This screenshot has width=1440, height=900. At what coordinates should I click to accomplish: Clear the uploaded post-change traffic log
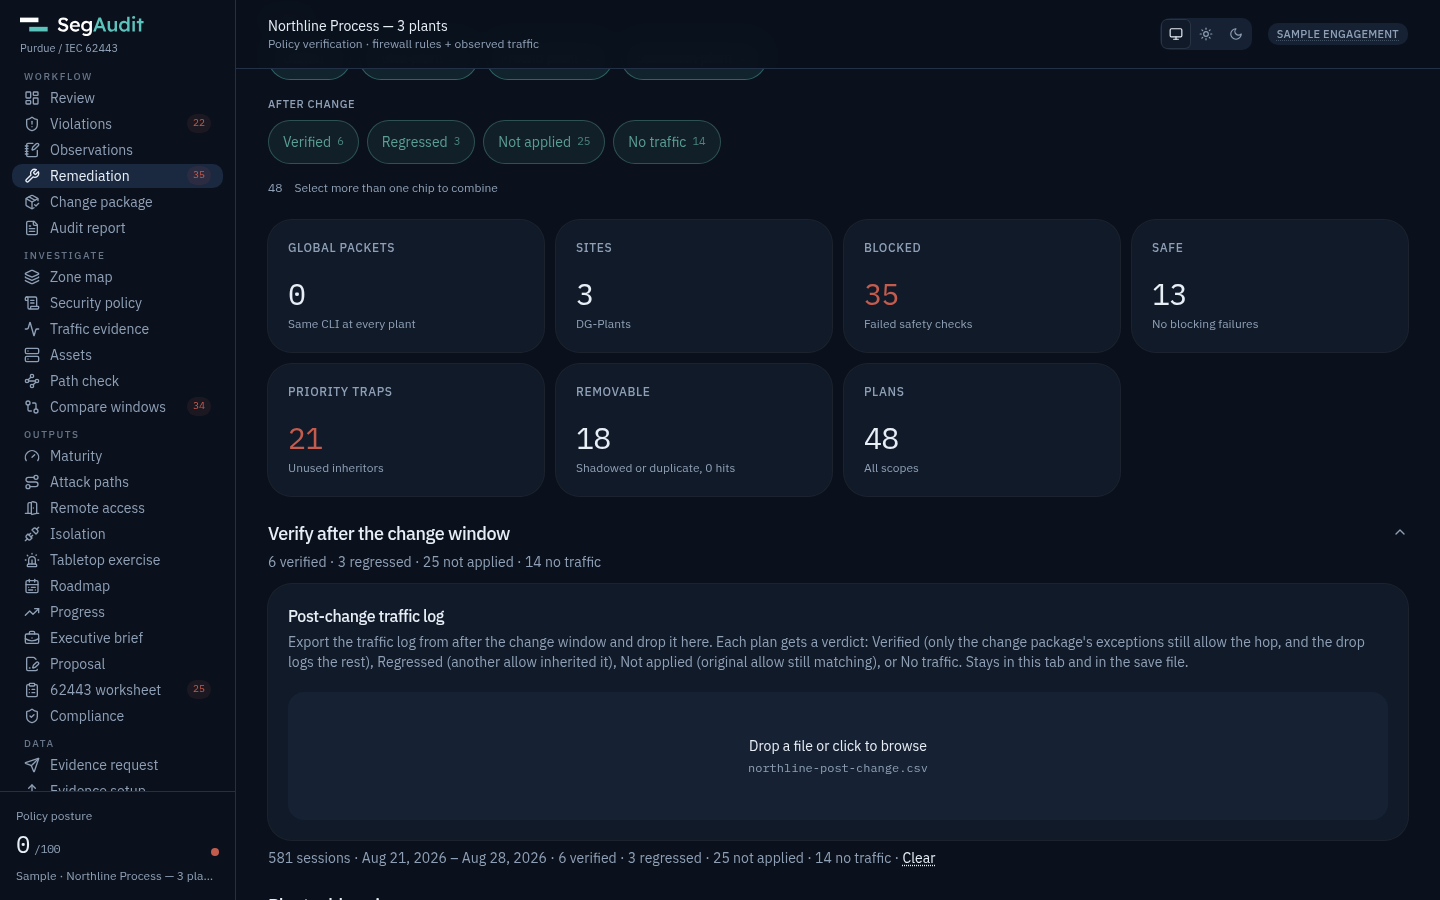(x=918, y=858)
